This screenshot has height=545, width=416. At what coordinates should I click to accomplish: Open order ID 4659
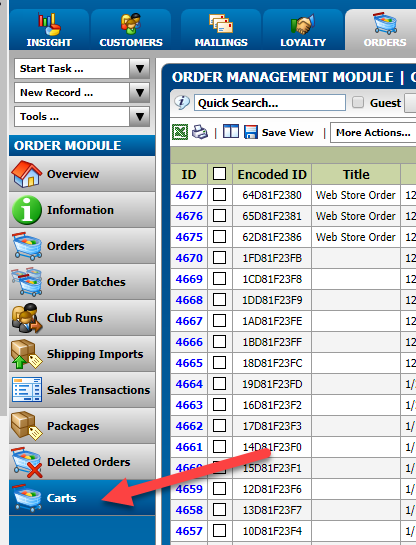pyautogui.click(x=189, y=489)
